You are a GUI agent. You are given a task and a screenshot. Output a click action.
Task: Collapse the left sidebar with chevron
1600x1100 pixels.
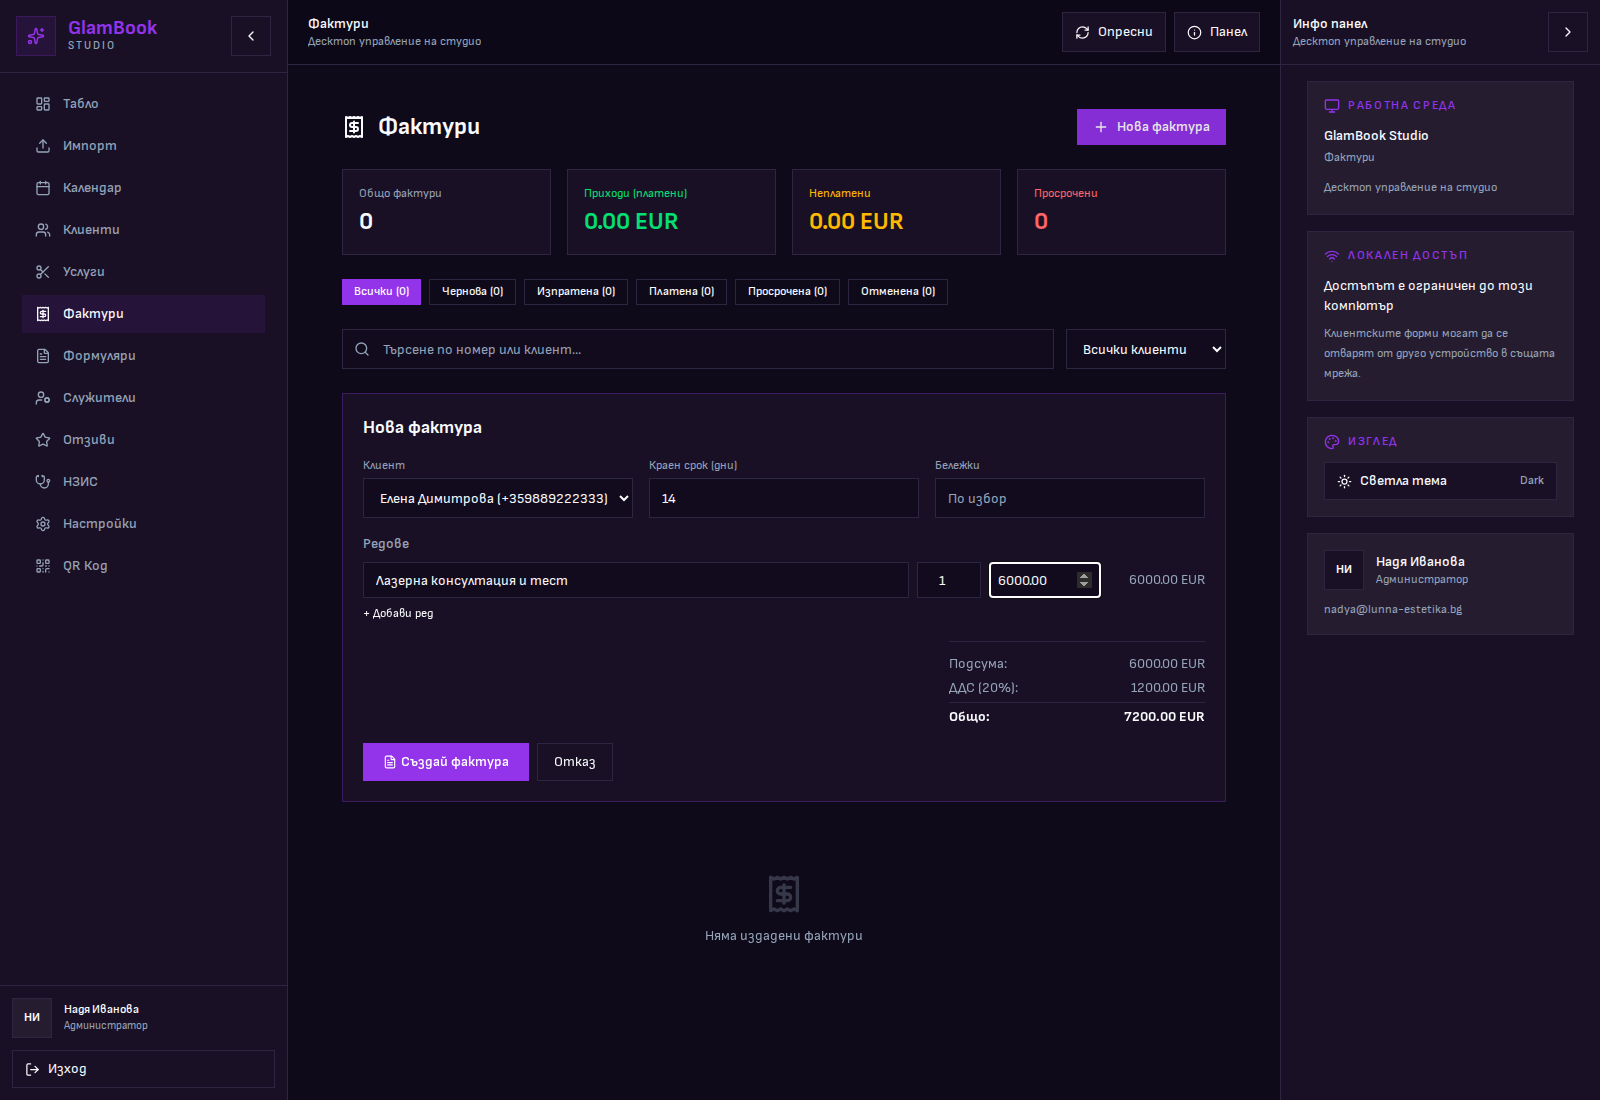pos(251,36)
